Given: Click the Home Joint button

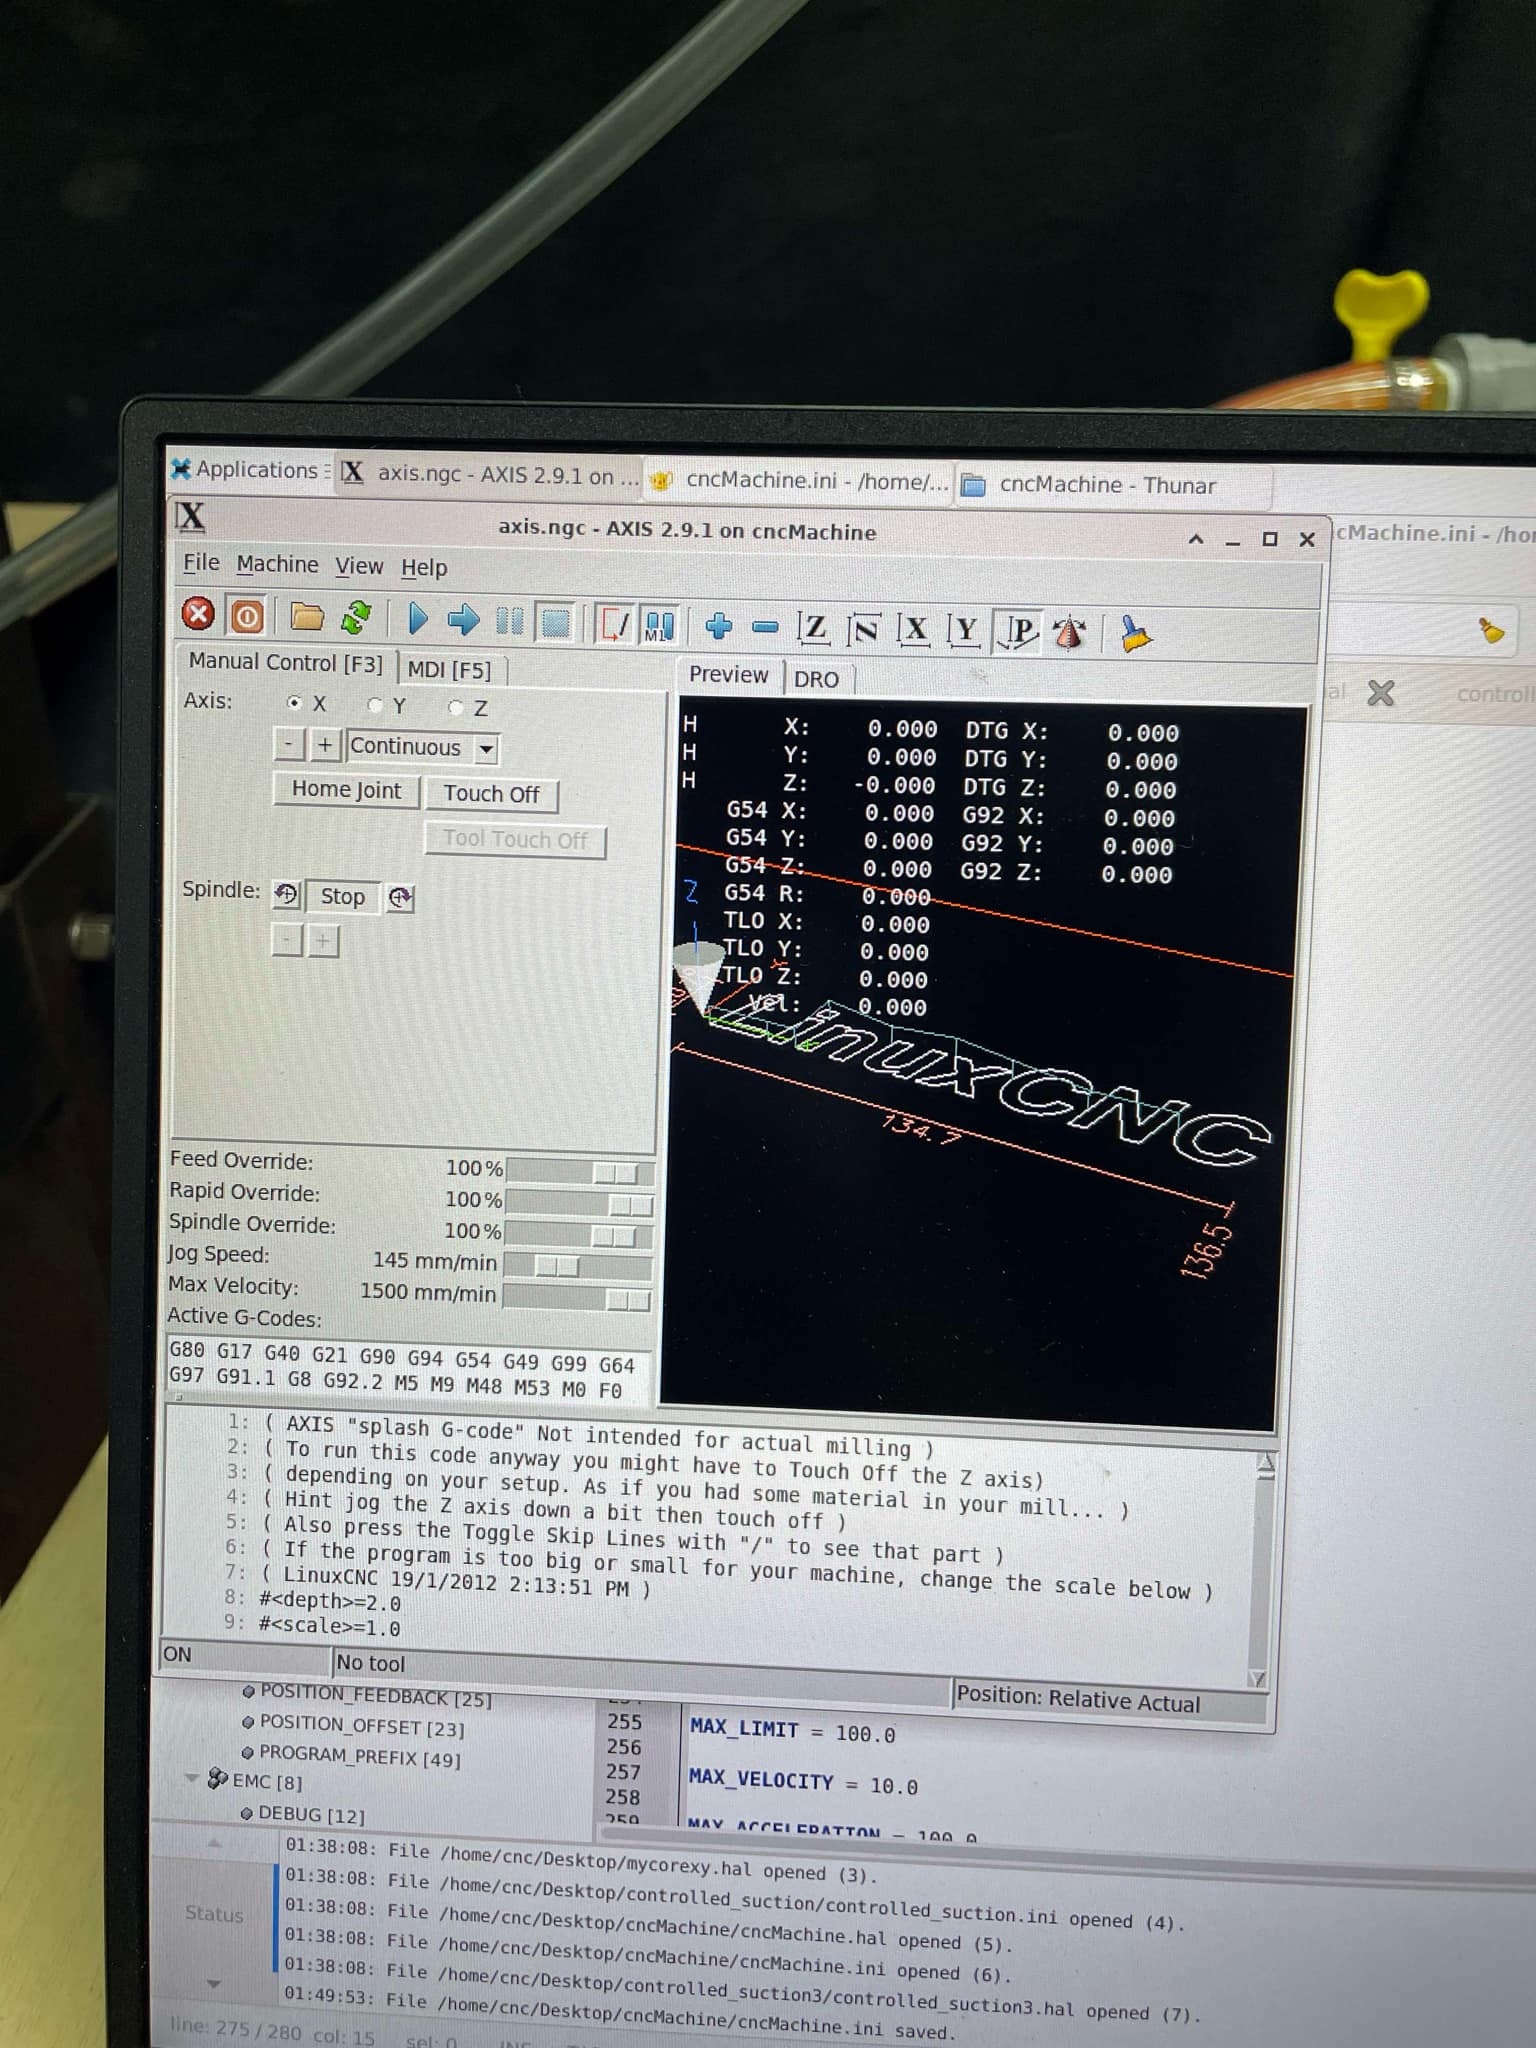Looking at the screenshot, I should [x=346, y=790].
